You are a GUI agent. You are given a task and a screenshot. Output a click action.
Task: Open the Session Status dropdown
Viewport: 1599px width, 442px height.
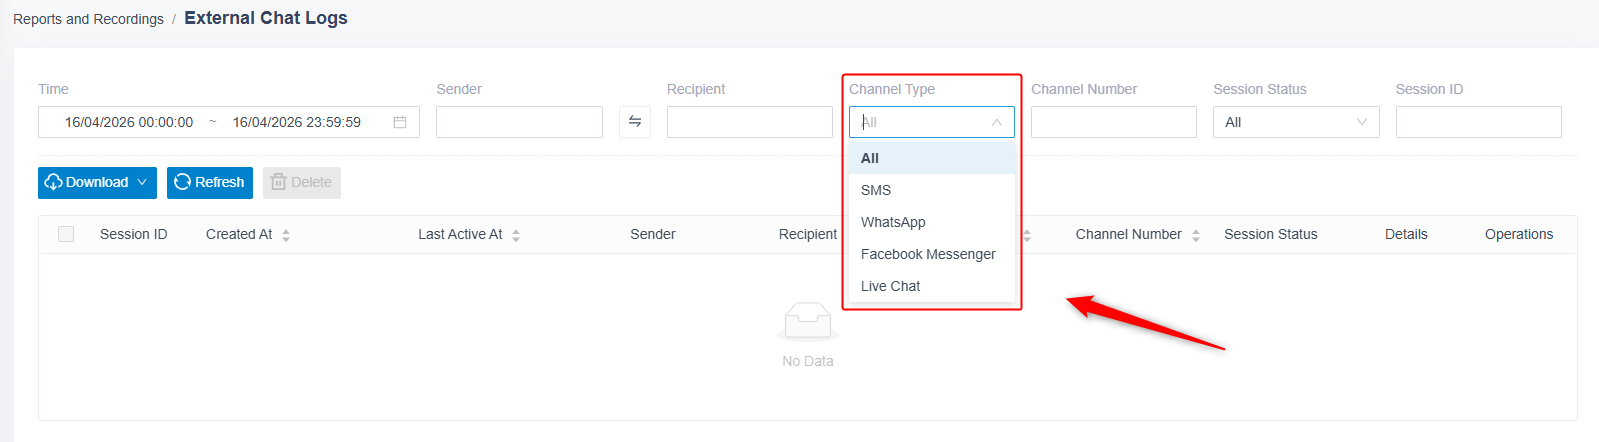pos(1296,122)
